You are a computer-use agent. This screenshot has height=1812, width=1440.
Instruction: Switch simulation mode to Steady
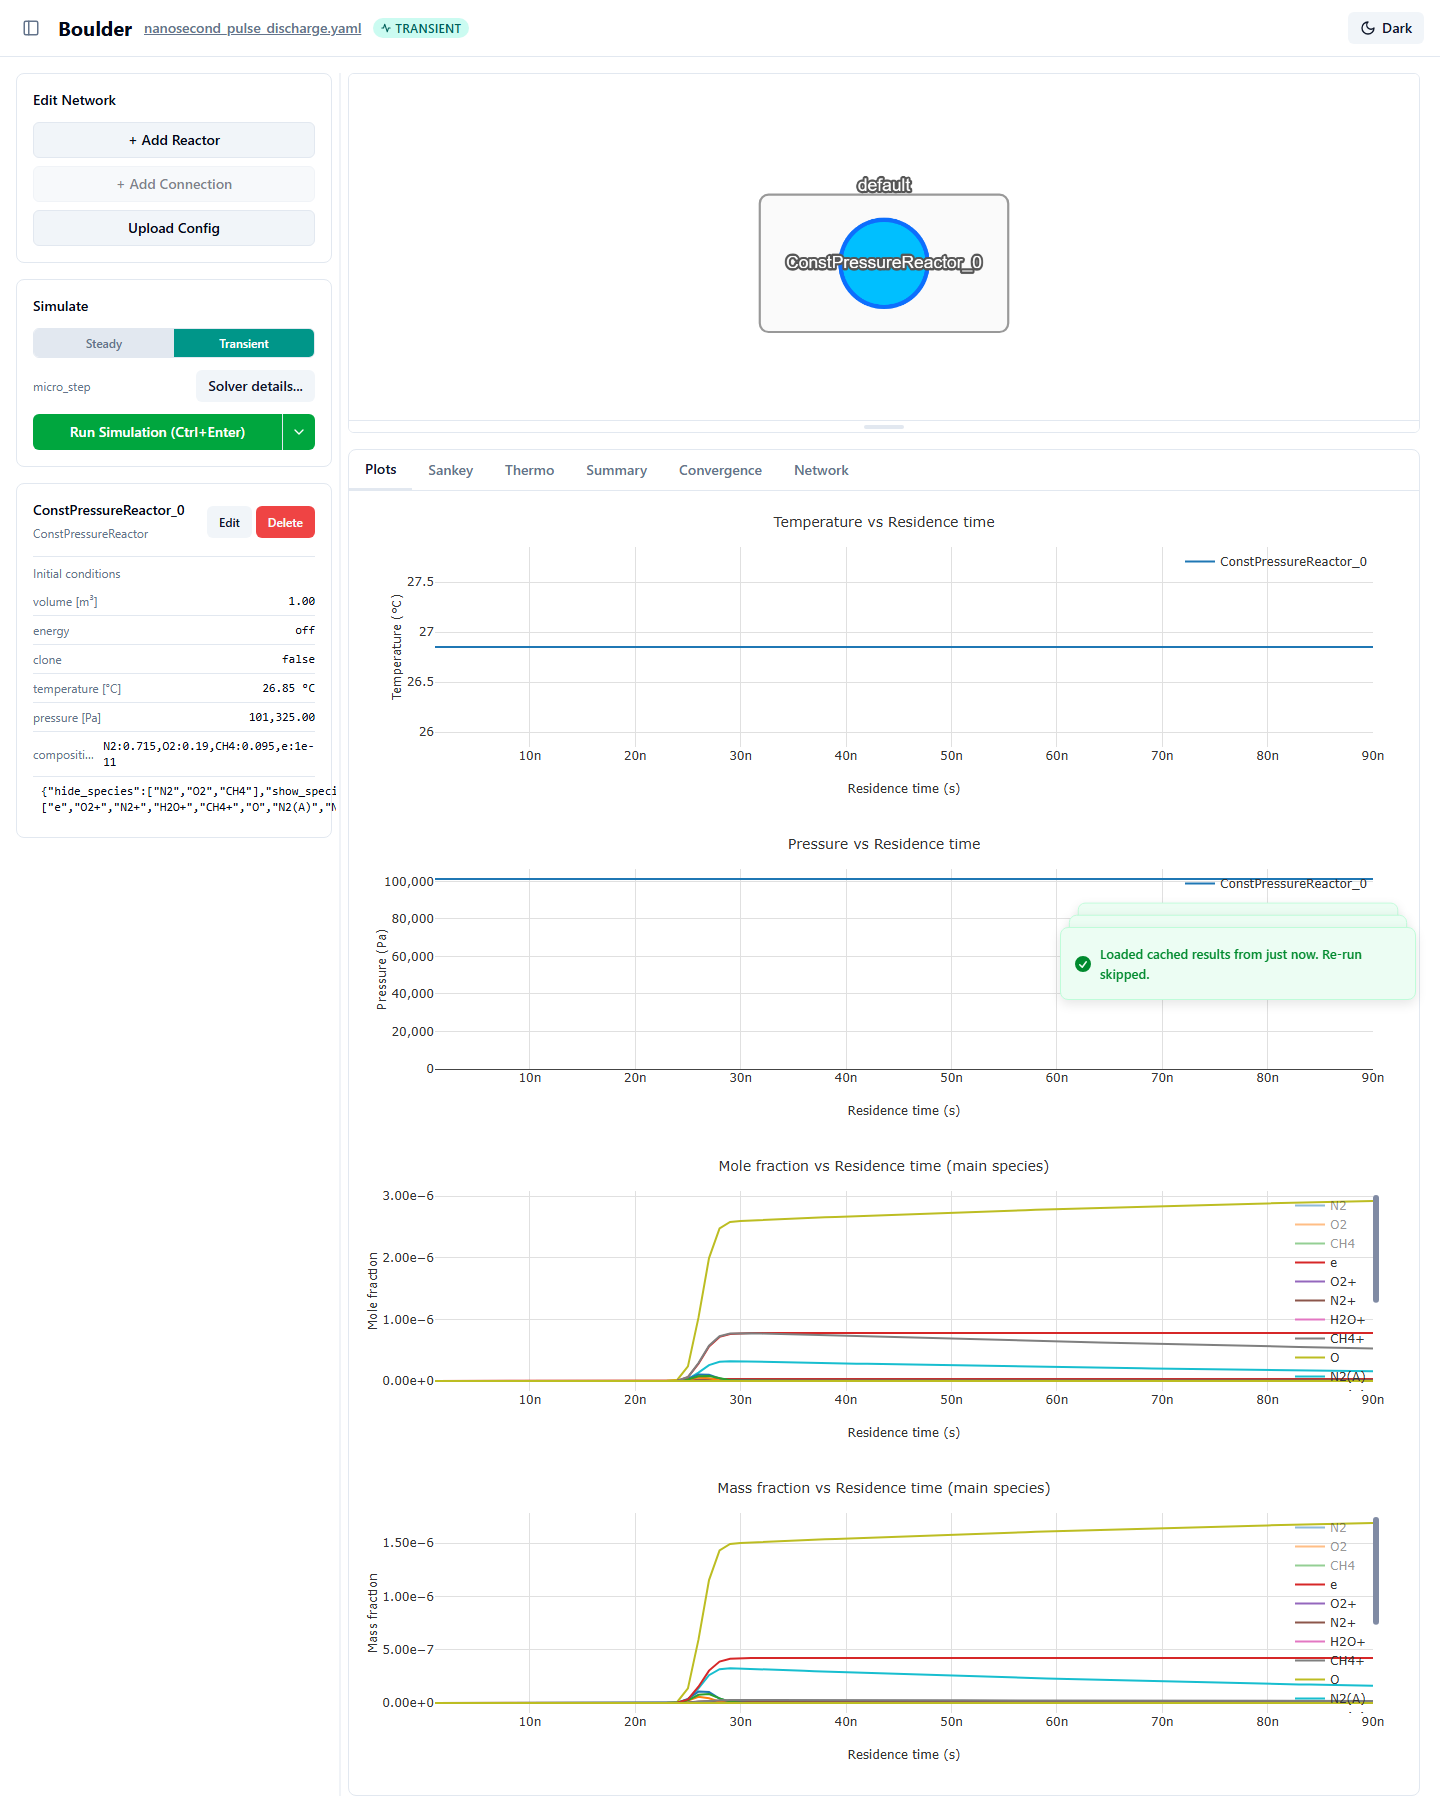[x=104, y=343]
